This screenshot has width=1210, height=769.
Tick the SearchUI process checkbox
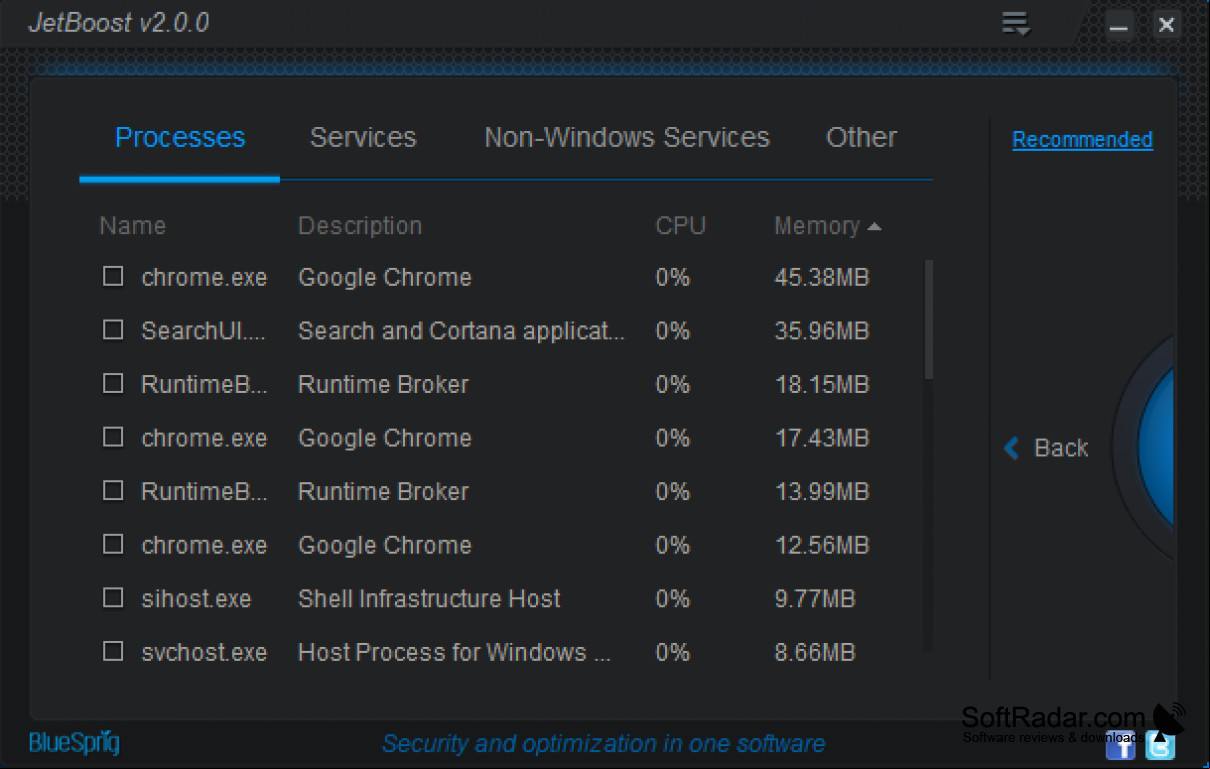pos(113,330)
